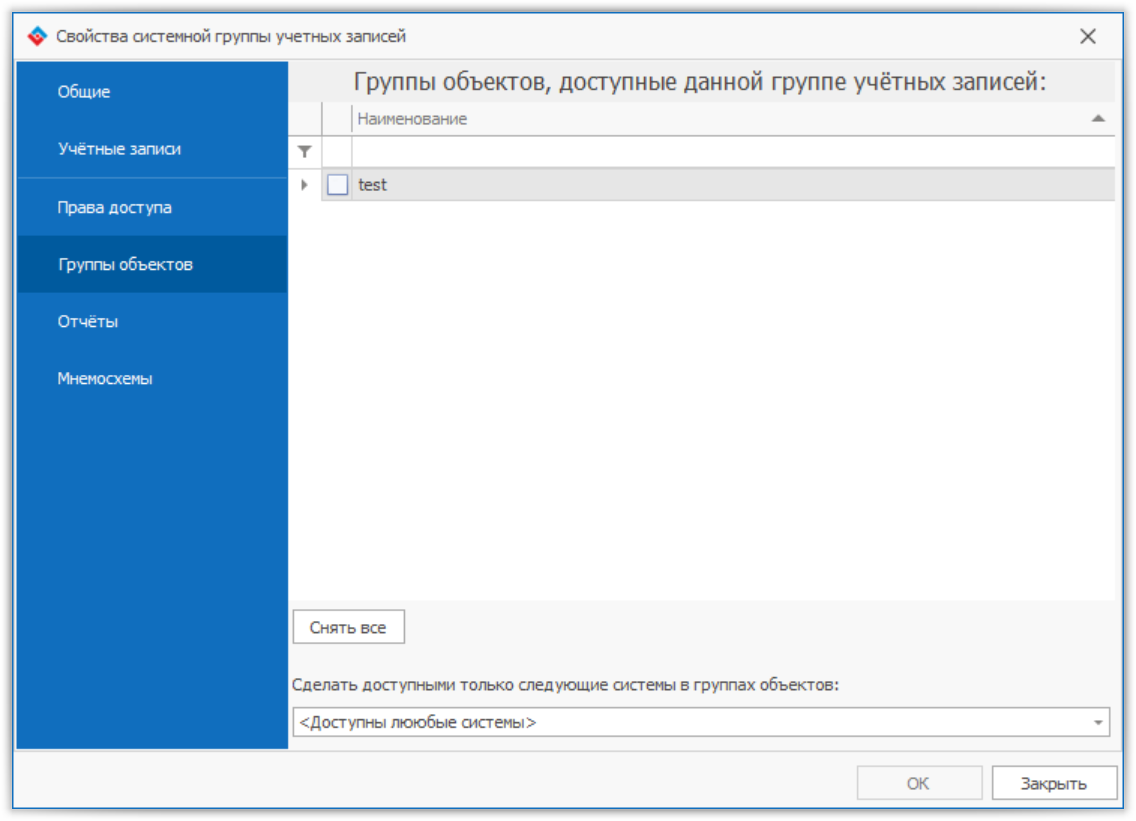Expand the test row arrow
Image resolution: width=1136 pixels, height=821 pixels.
304,185
